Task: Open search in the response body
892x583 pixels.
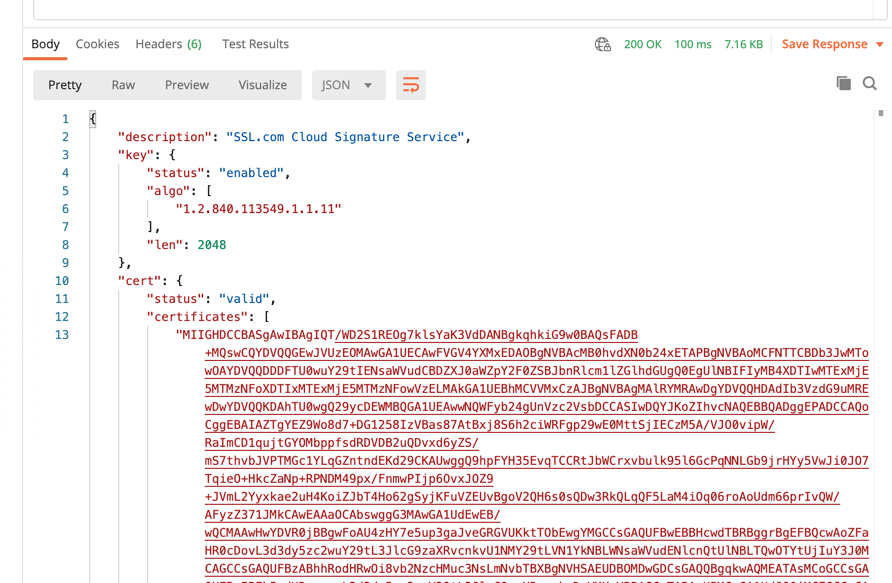Action: [870, 84]
